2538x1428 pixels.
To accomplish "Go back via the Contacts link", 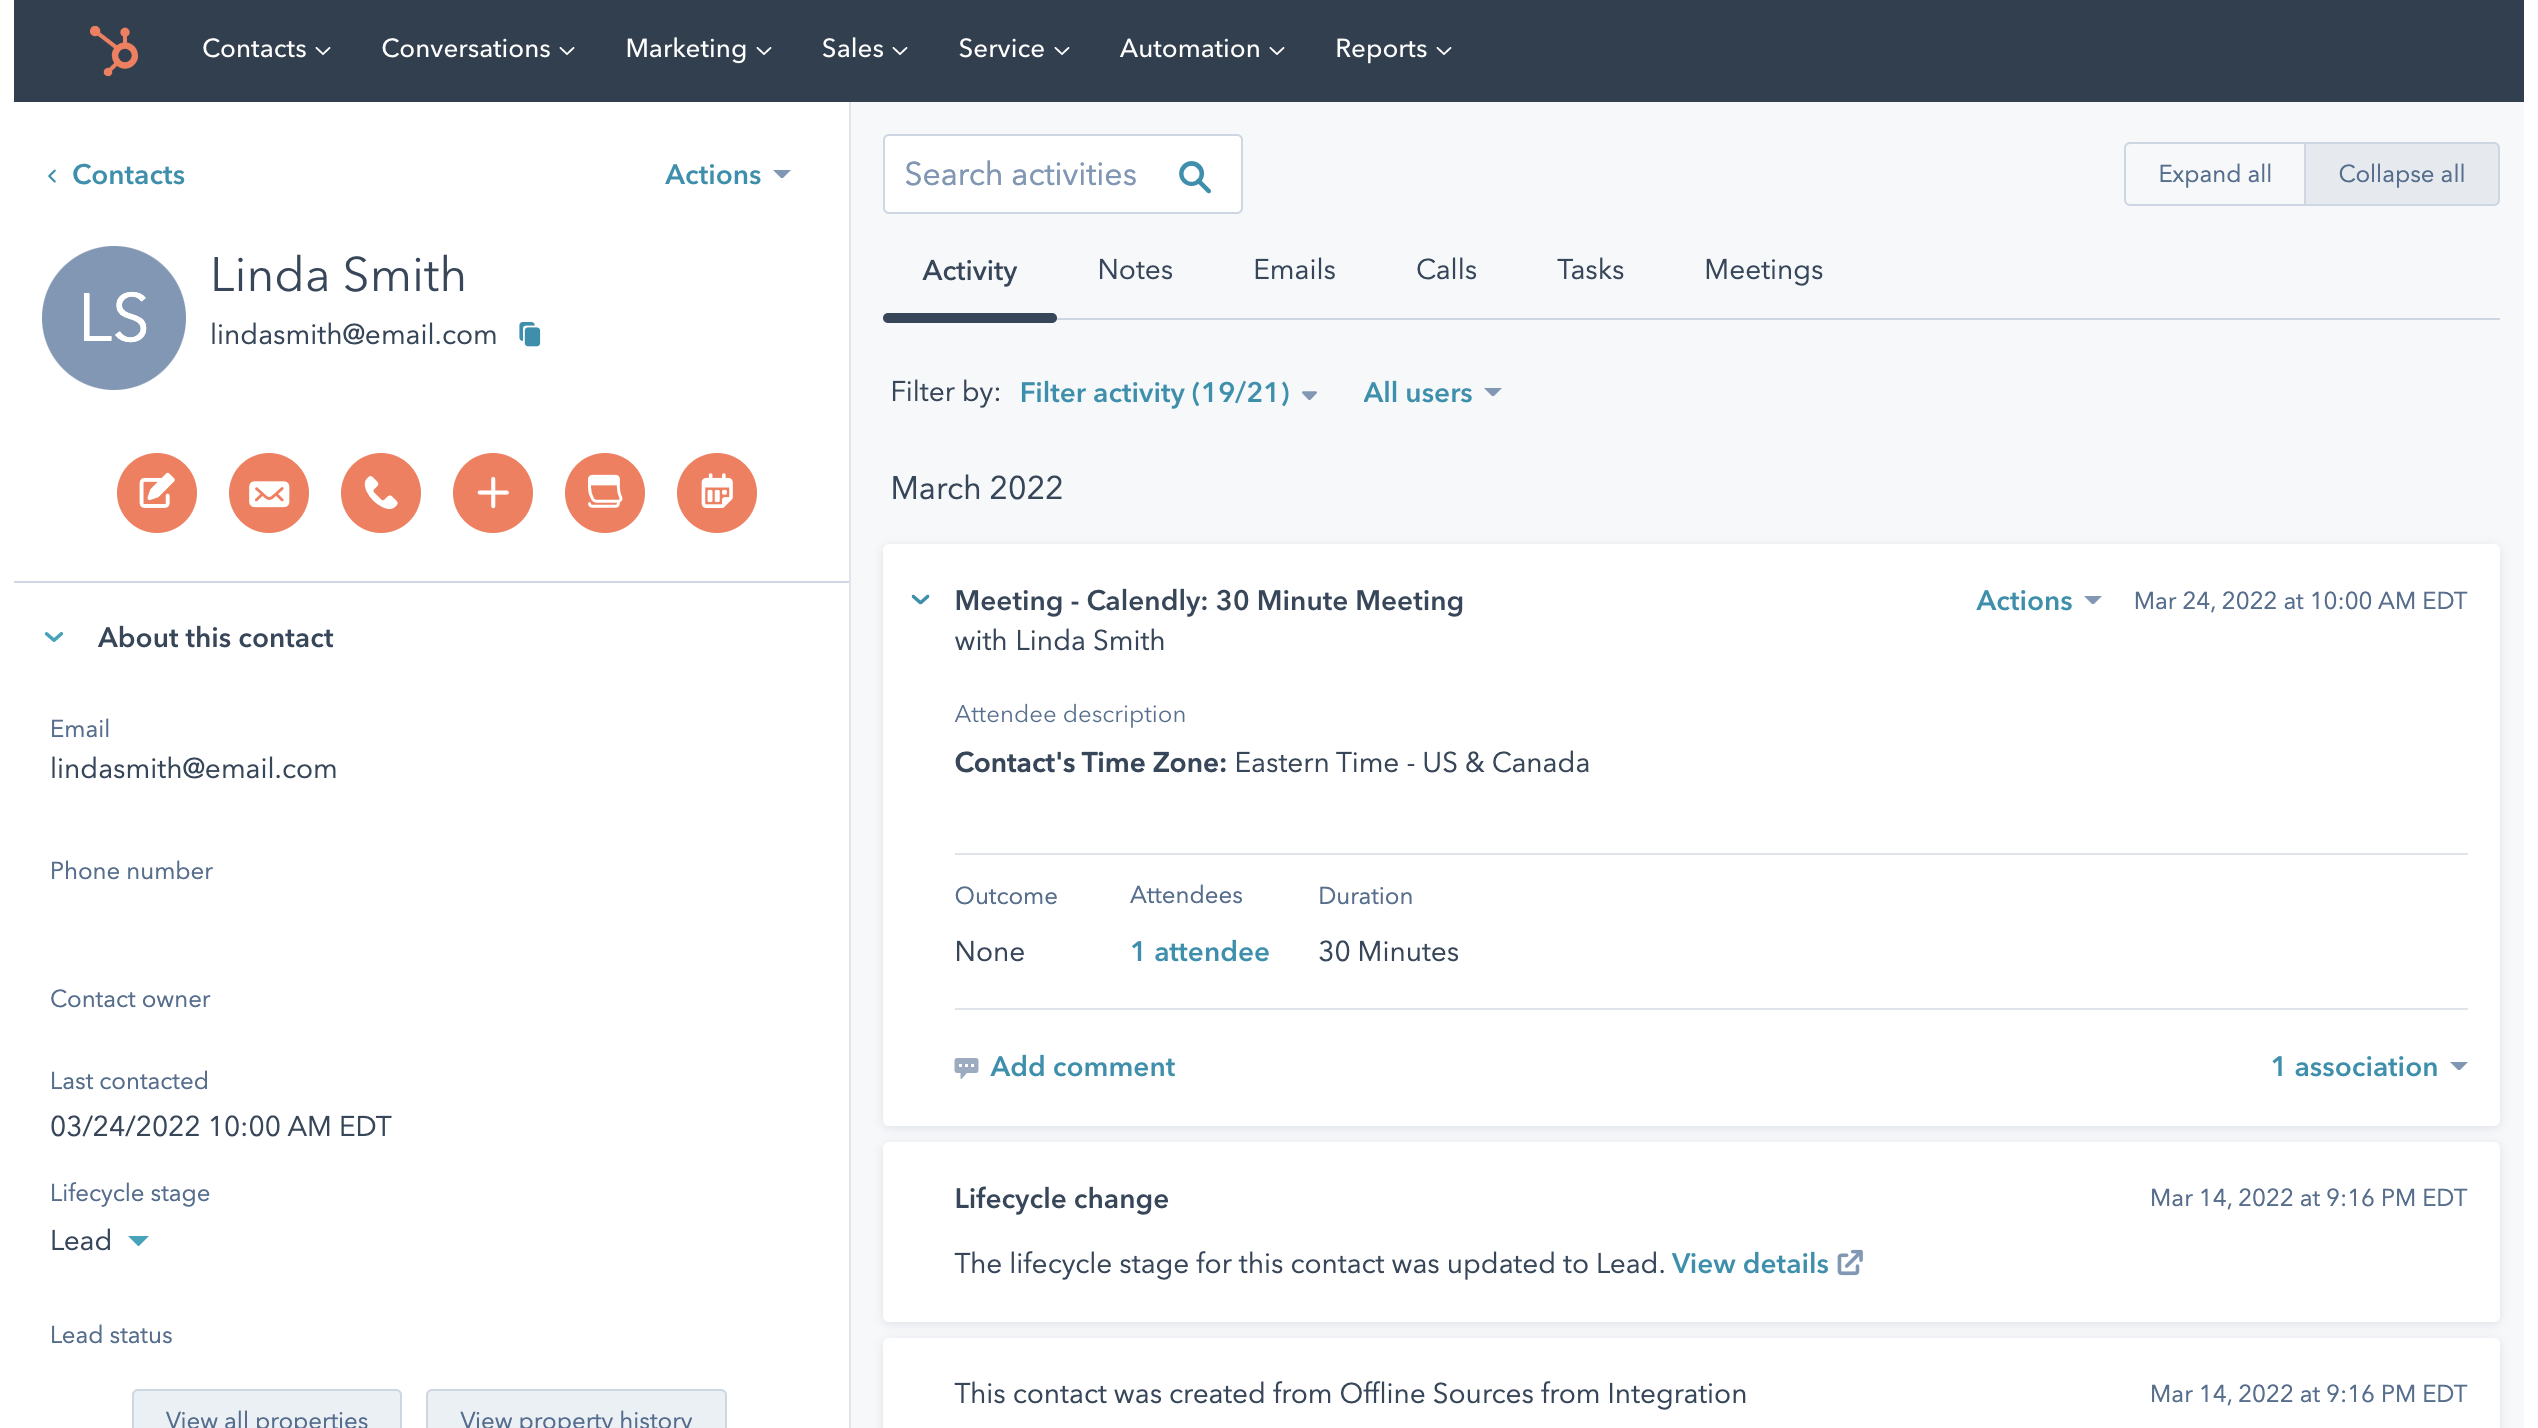I will pyautogui.click(x=116, y=175).
